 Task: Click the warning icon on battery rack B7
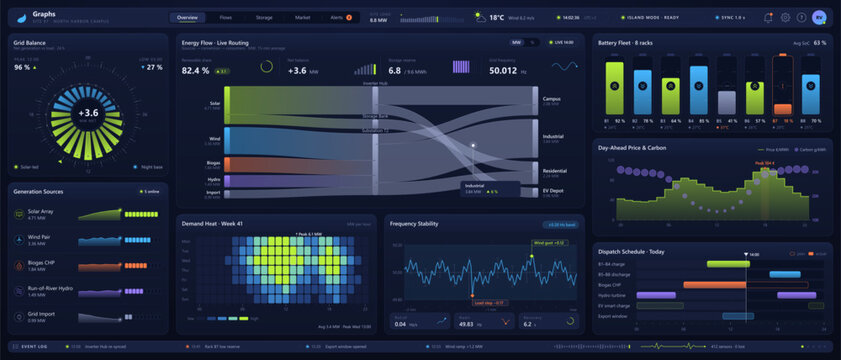[783, 86]
